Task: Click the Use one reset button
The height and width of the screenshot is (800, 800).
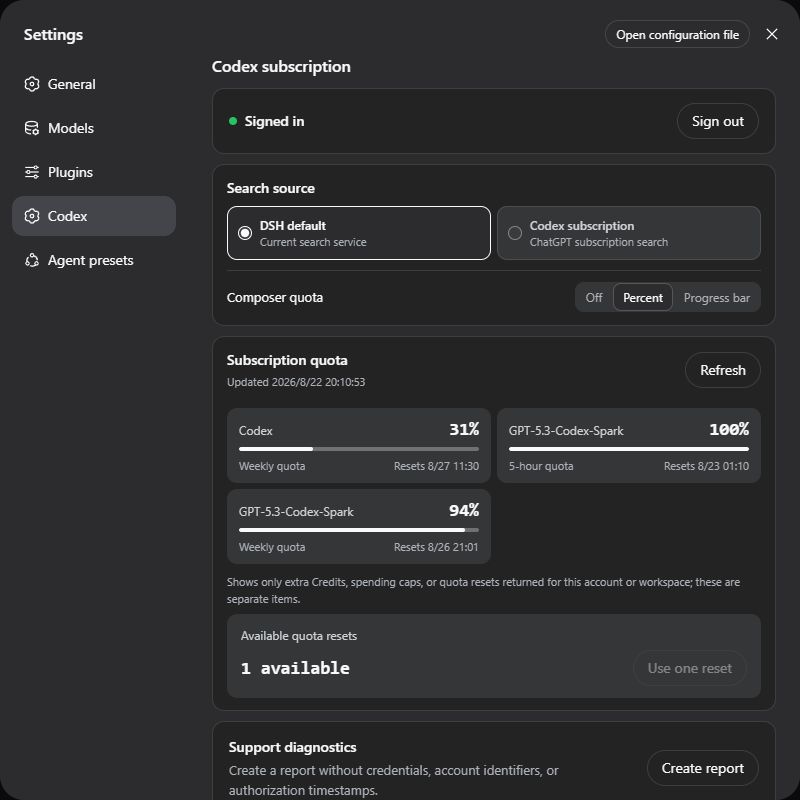Action: pos(689,668)
